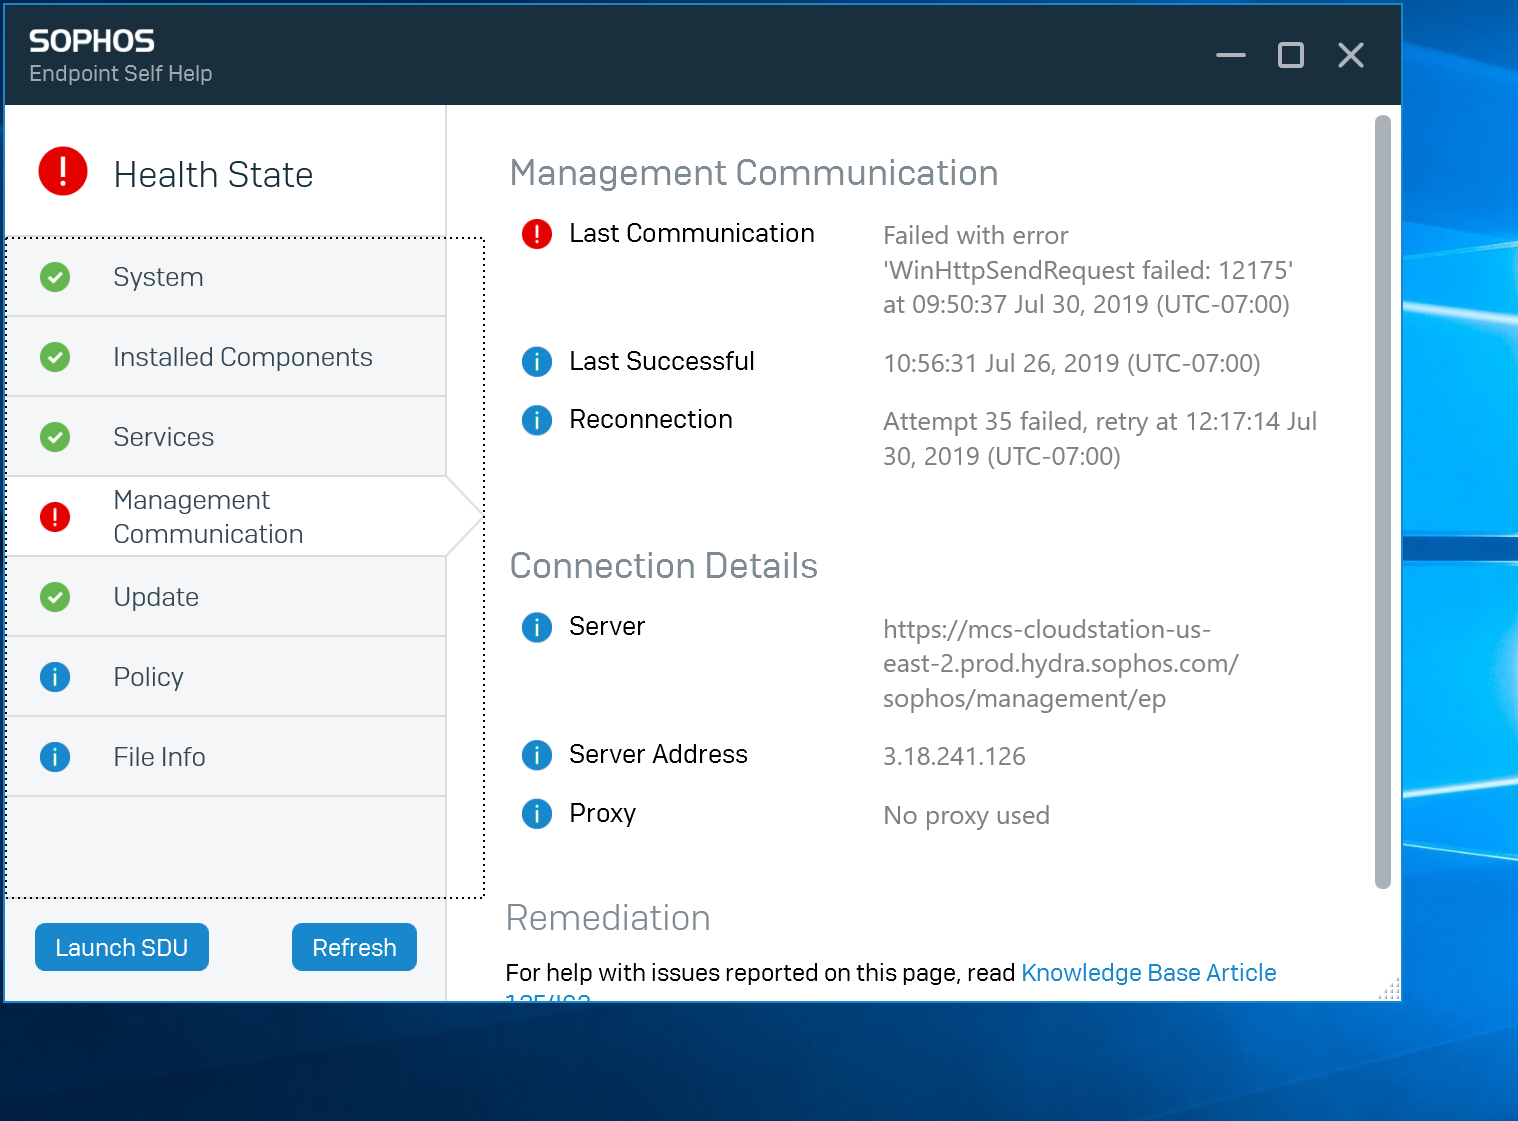
Task: Show the File Info section
Action: (x=226, y=757)
